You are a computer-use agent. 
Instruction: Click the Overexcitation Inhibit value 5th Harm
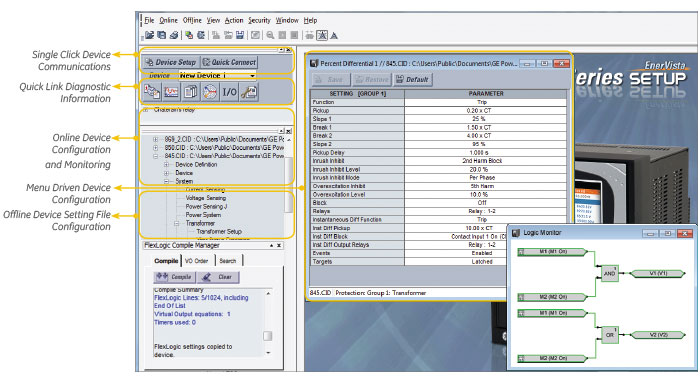pos(486,186)
